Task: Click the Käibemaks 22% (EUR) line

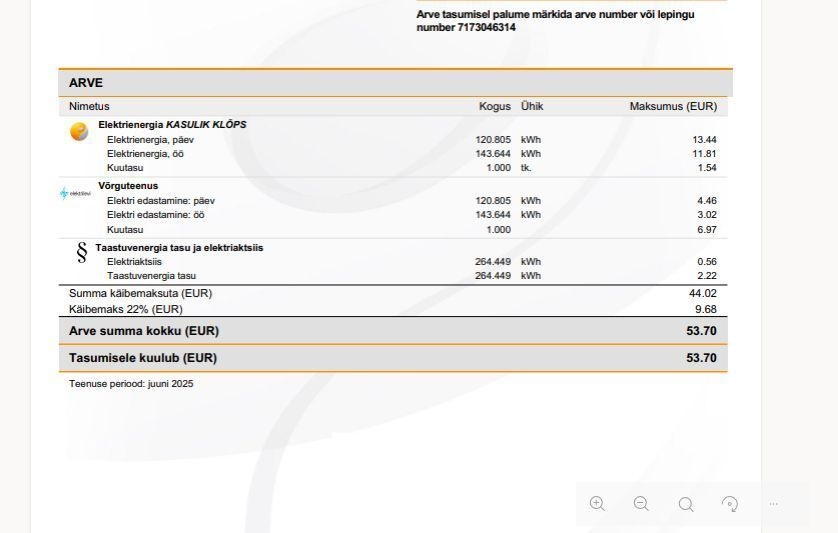Action: click(393, 309)
